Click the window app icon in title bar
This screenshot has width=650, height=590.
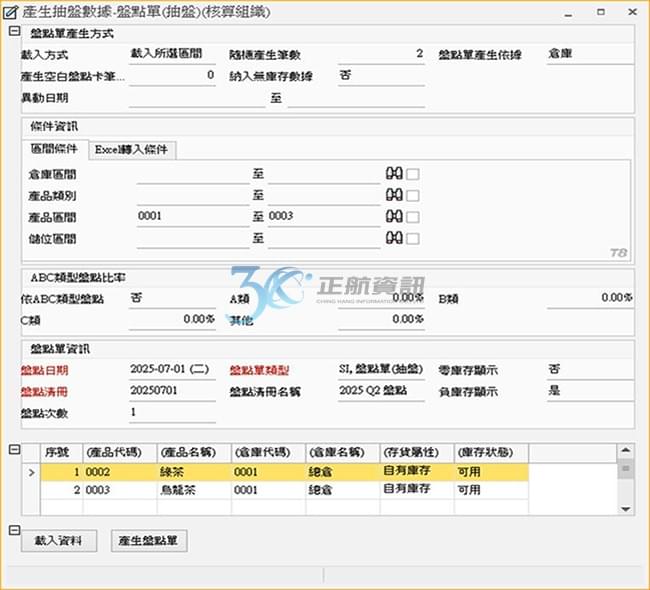pos(10,11)
